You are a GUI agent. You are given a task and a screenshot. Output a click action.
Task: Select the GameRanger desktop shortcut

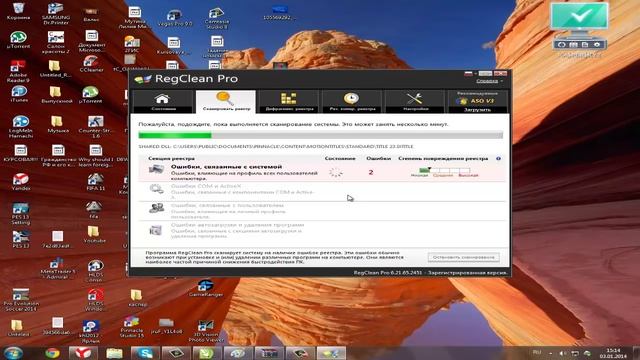coord(206,288)
